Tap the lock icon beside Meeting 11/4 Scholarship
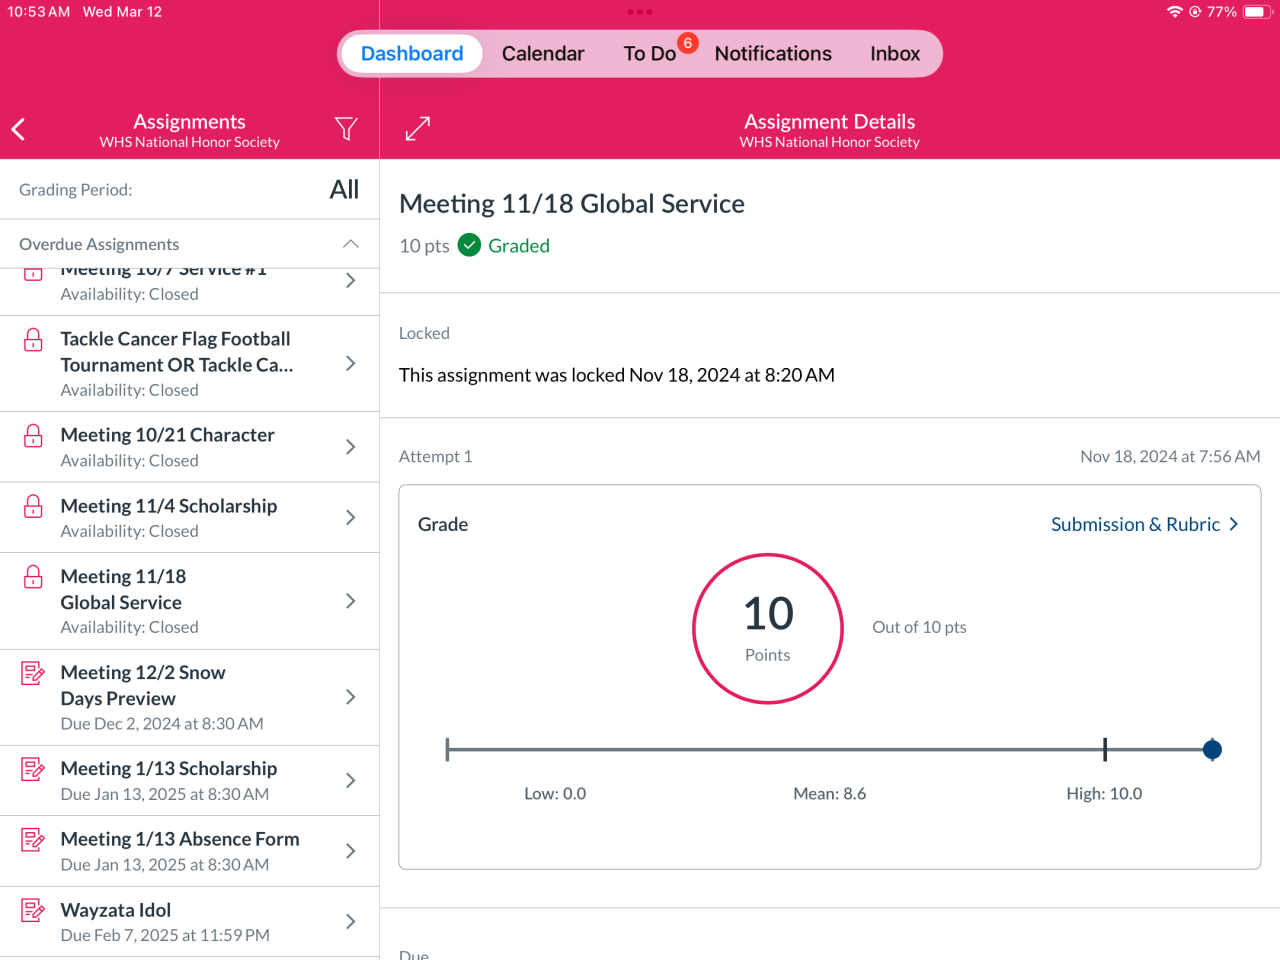 click(x=33, y=506)
